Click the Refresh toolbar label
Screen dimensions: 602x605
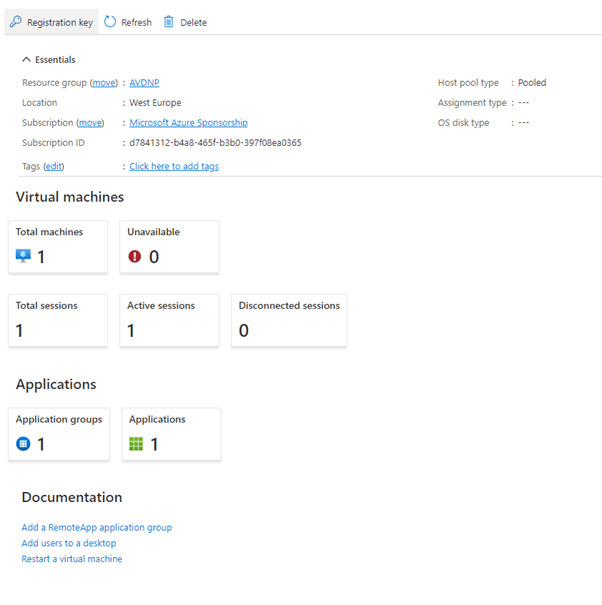coord(137,22)
